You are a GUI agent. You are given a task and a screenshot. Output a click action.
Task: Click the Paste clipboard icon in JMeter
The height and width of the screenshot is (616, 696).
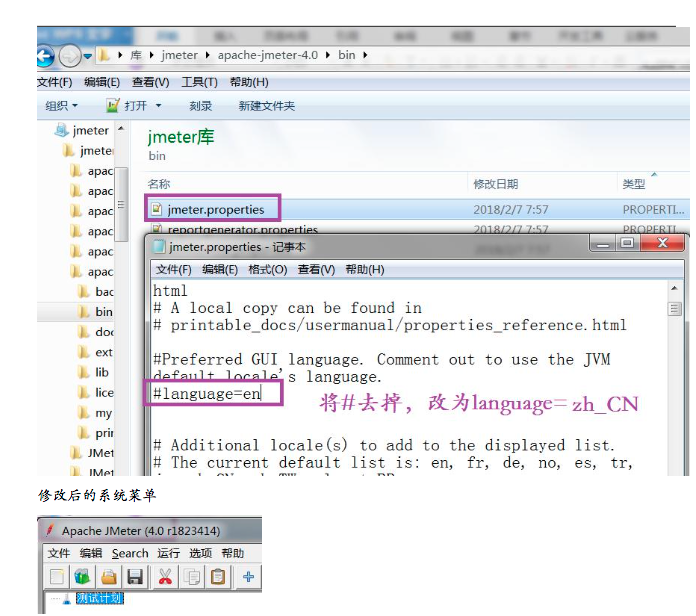218,577
